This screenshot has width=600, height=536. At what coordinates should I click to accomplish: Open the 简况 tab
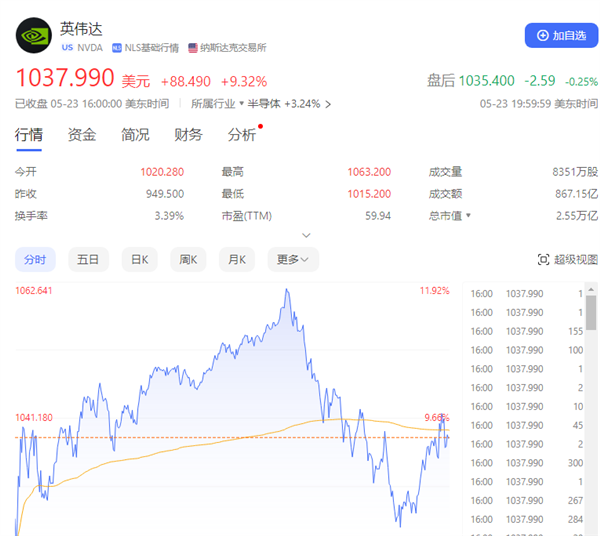coord(135,135)
